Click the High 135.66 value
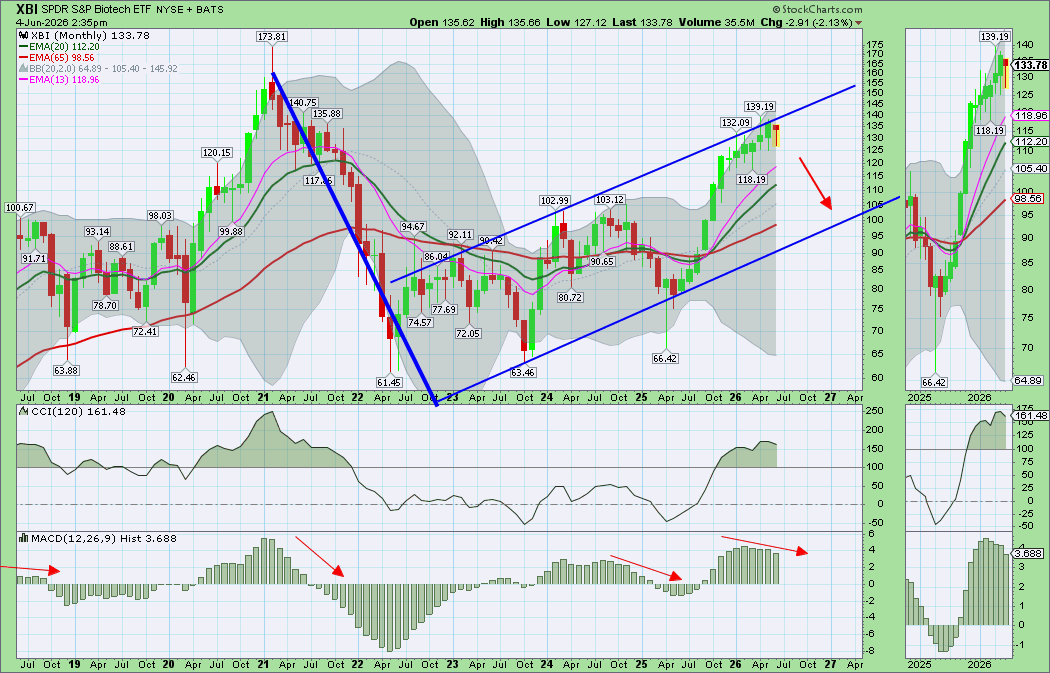Image resolution: width=1050 pixels, height=673 pixels. [x=510, y=22]
